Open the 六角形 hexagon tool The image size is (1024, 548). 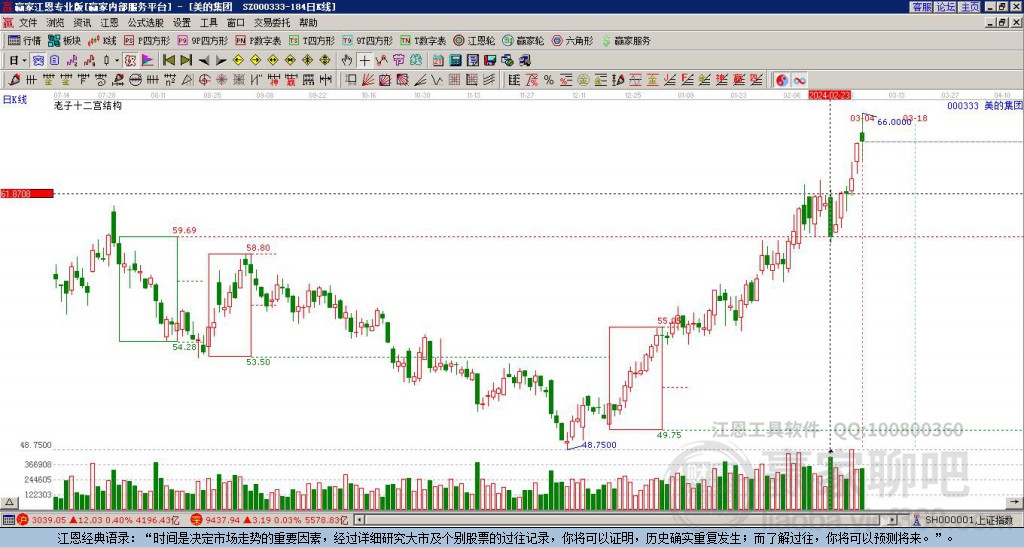click(572, 40)
